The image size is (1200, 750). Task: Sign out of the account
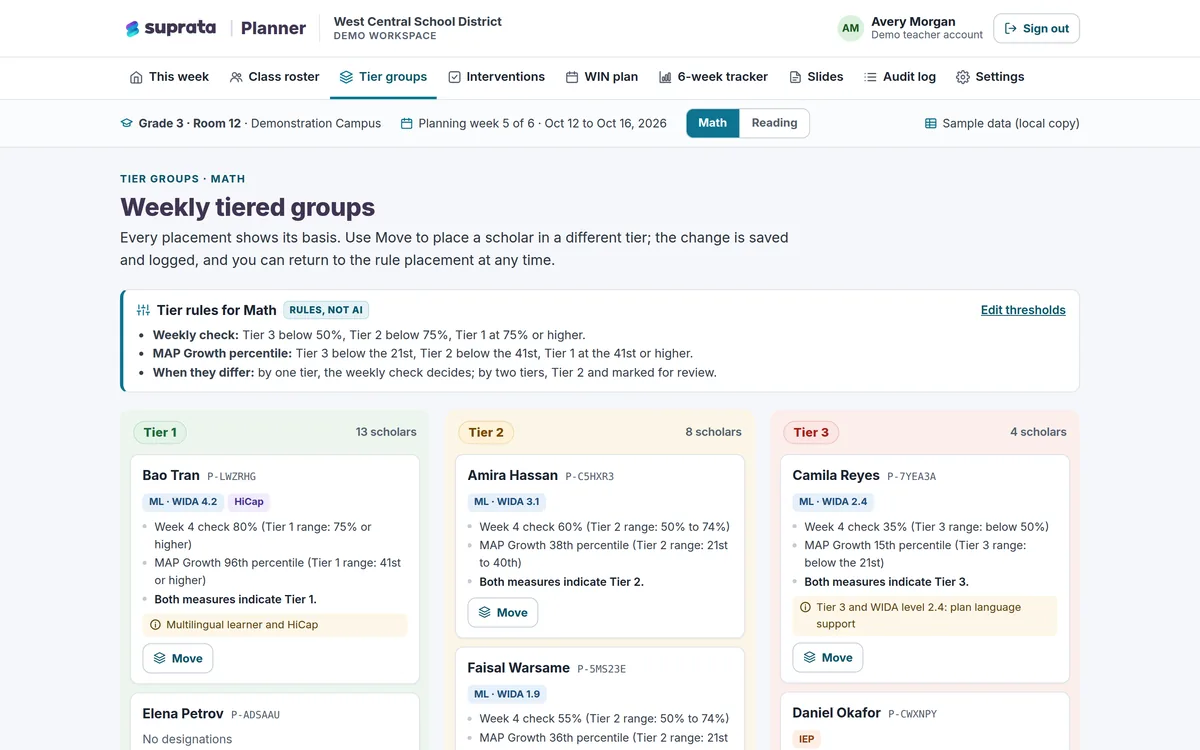click(1036, 28)
